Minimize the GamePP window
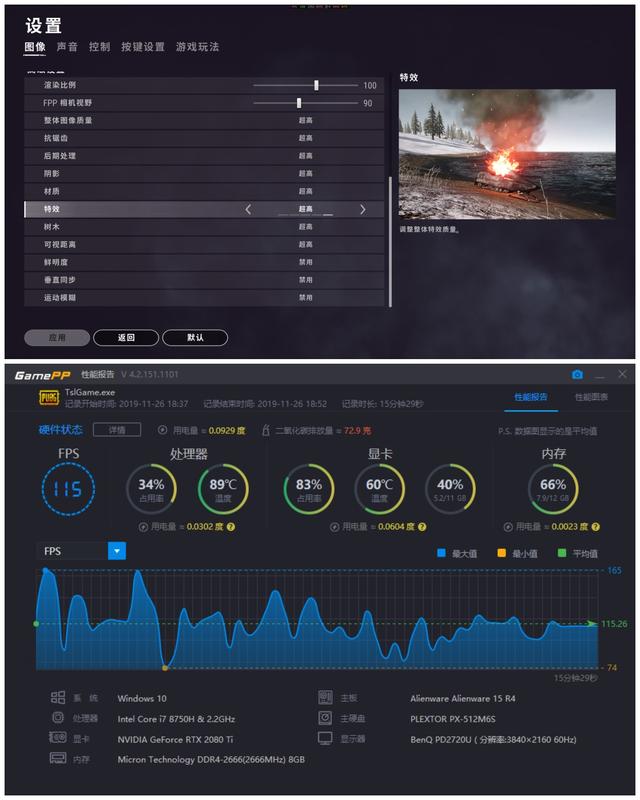This screenshot has height=800, width=640. click(x=600, y=376)
